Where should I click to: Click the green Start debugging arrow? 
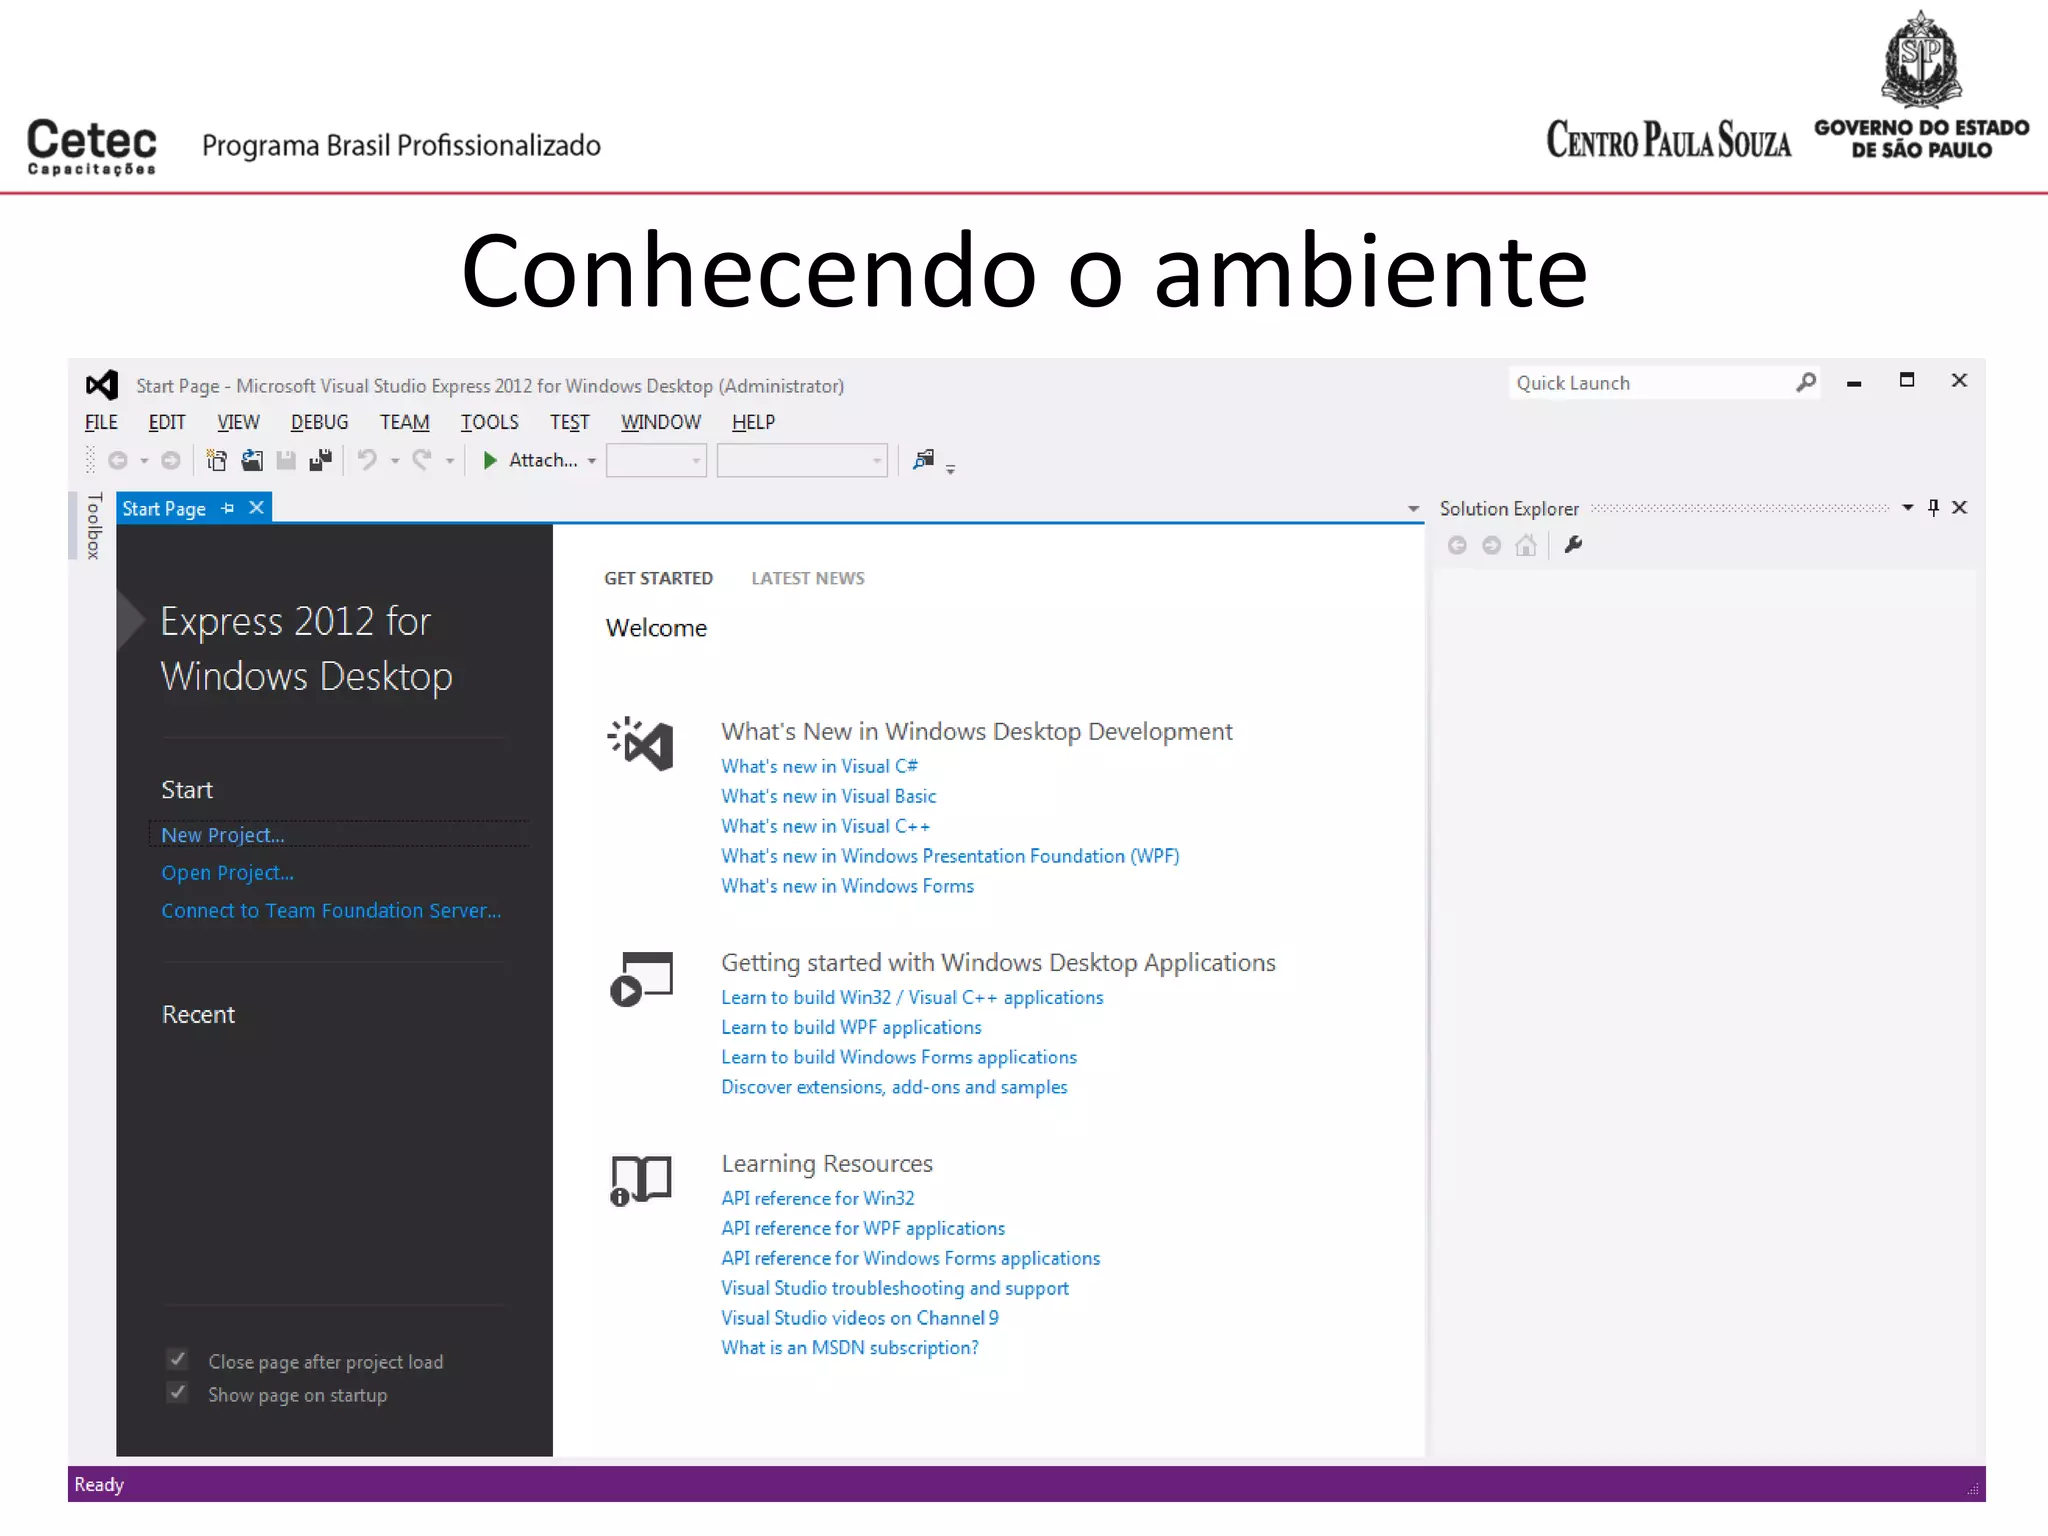[490, 460]
